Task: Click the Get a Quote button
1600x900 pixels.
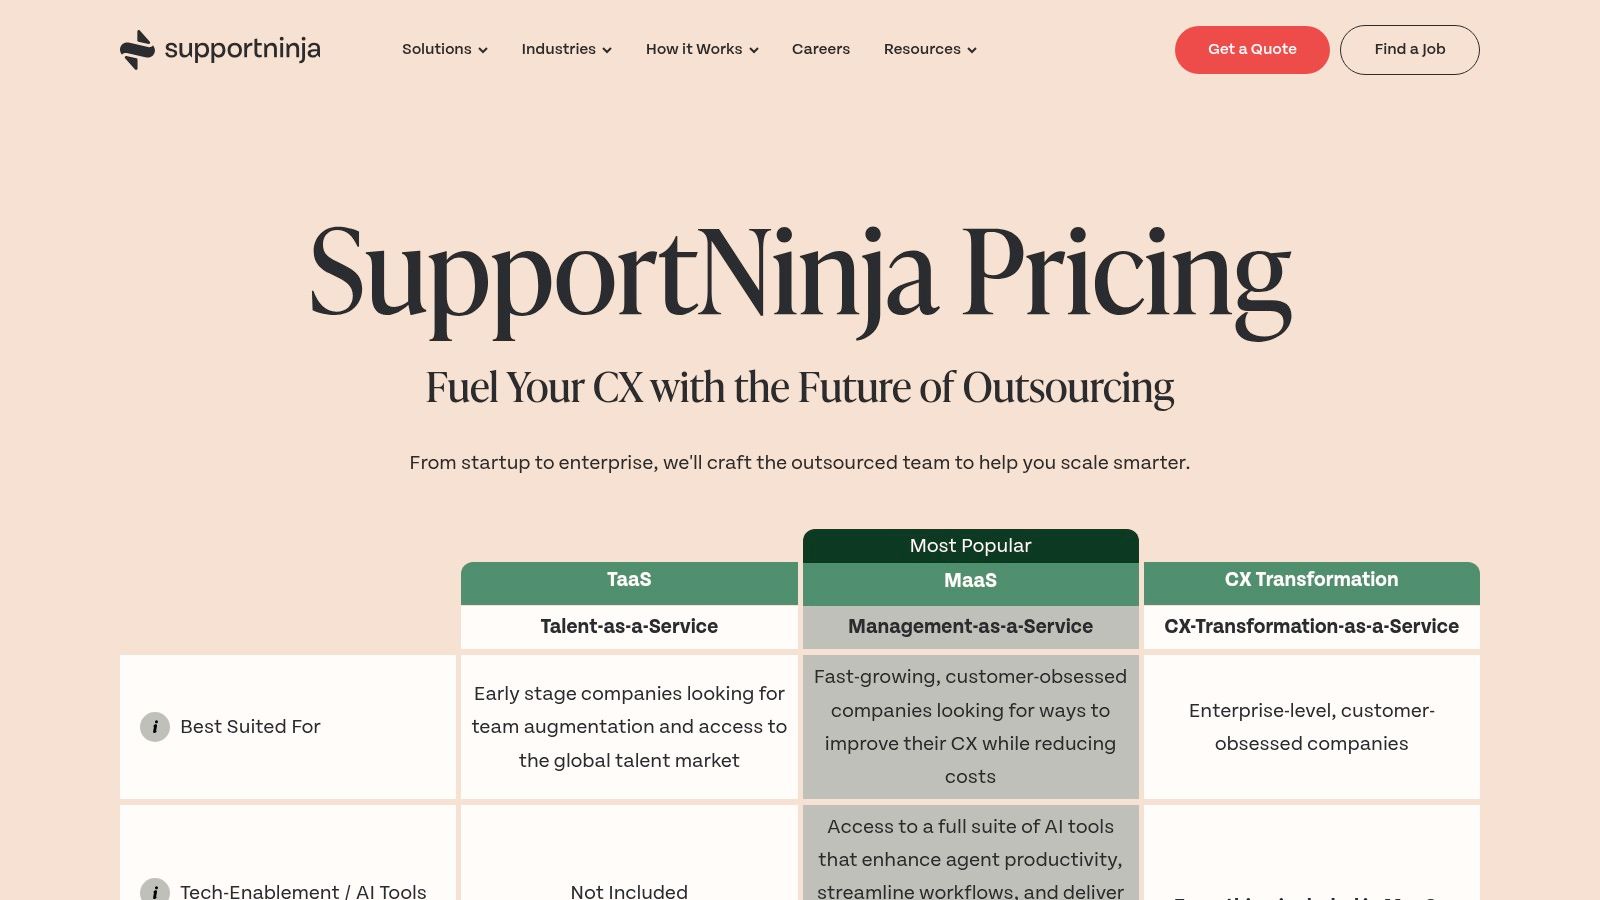Action: tap(1252, 50)
